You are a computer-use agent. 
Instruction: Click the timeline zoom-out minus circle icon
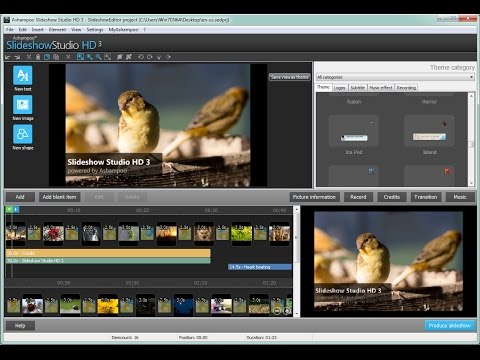pos(277,311)
